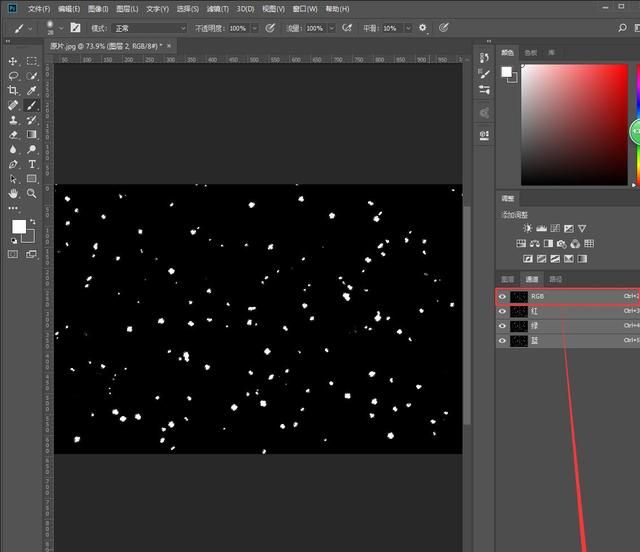Select the Lasso tool
640x552 pixels.
(13, 76)
